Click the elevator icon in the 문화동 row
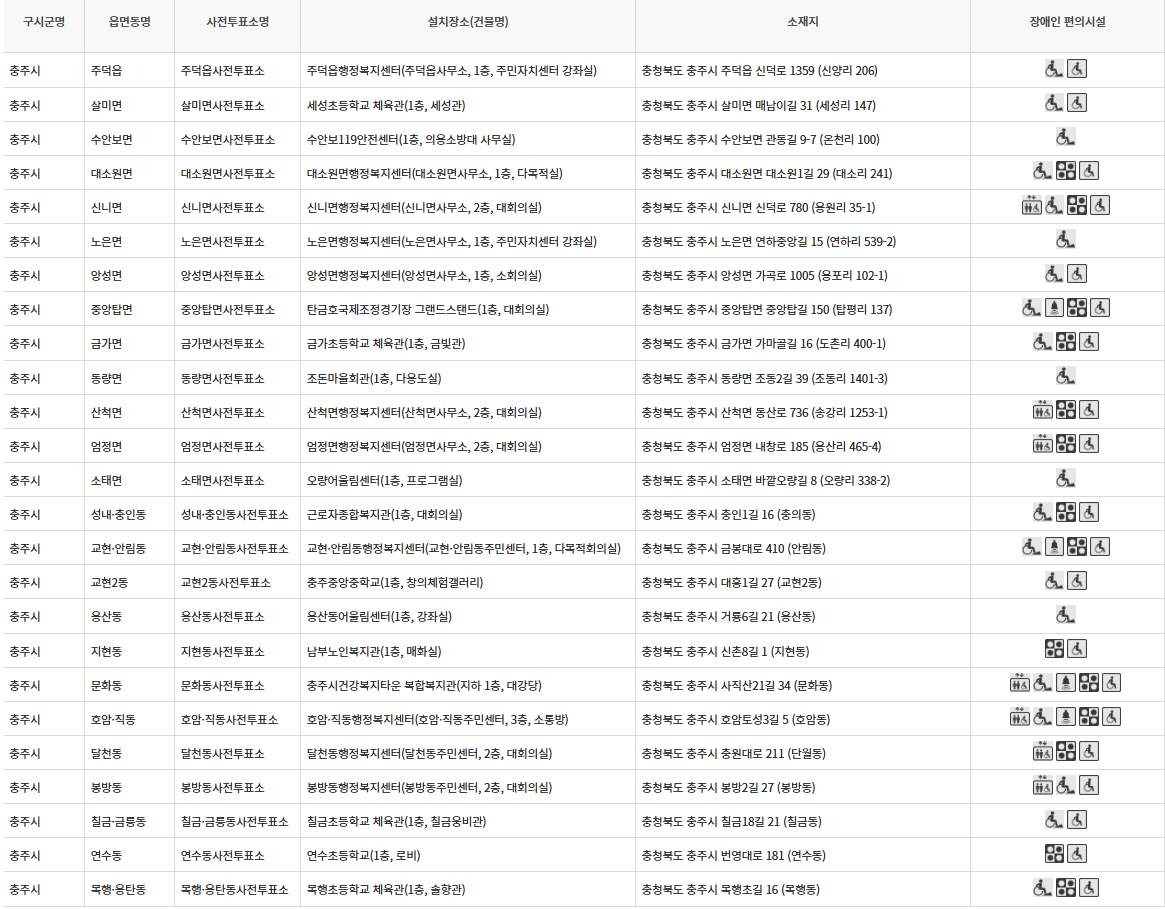This screenshot has width=1165, height=909. coord(1020,683)
